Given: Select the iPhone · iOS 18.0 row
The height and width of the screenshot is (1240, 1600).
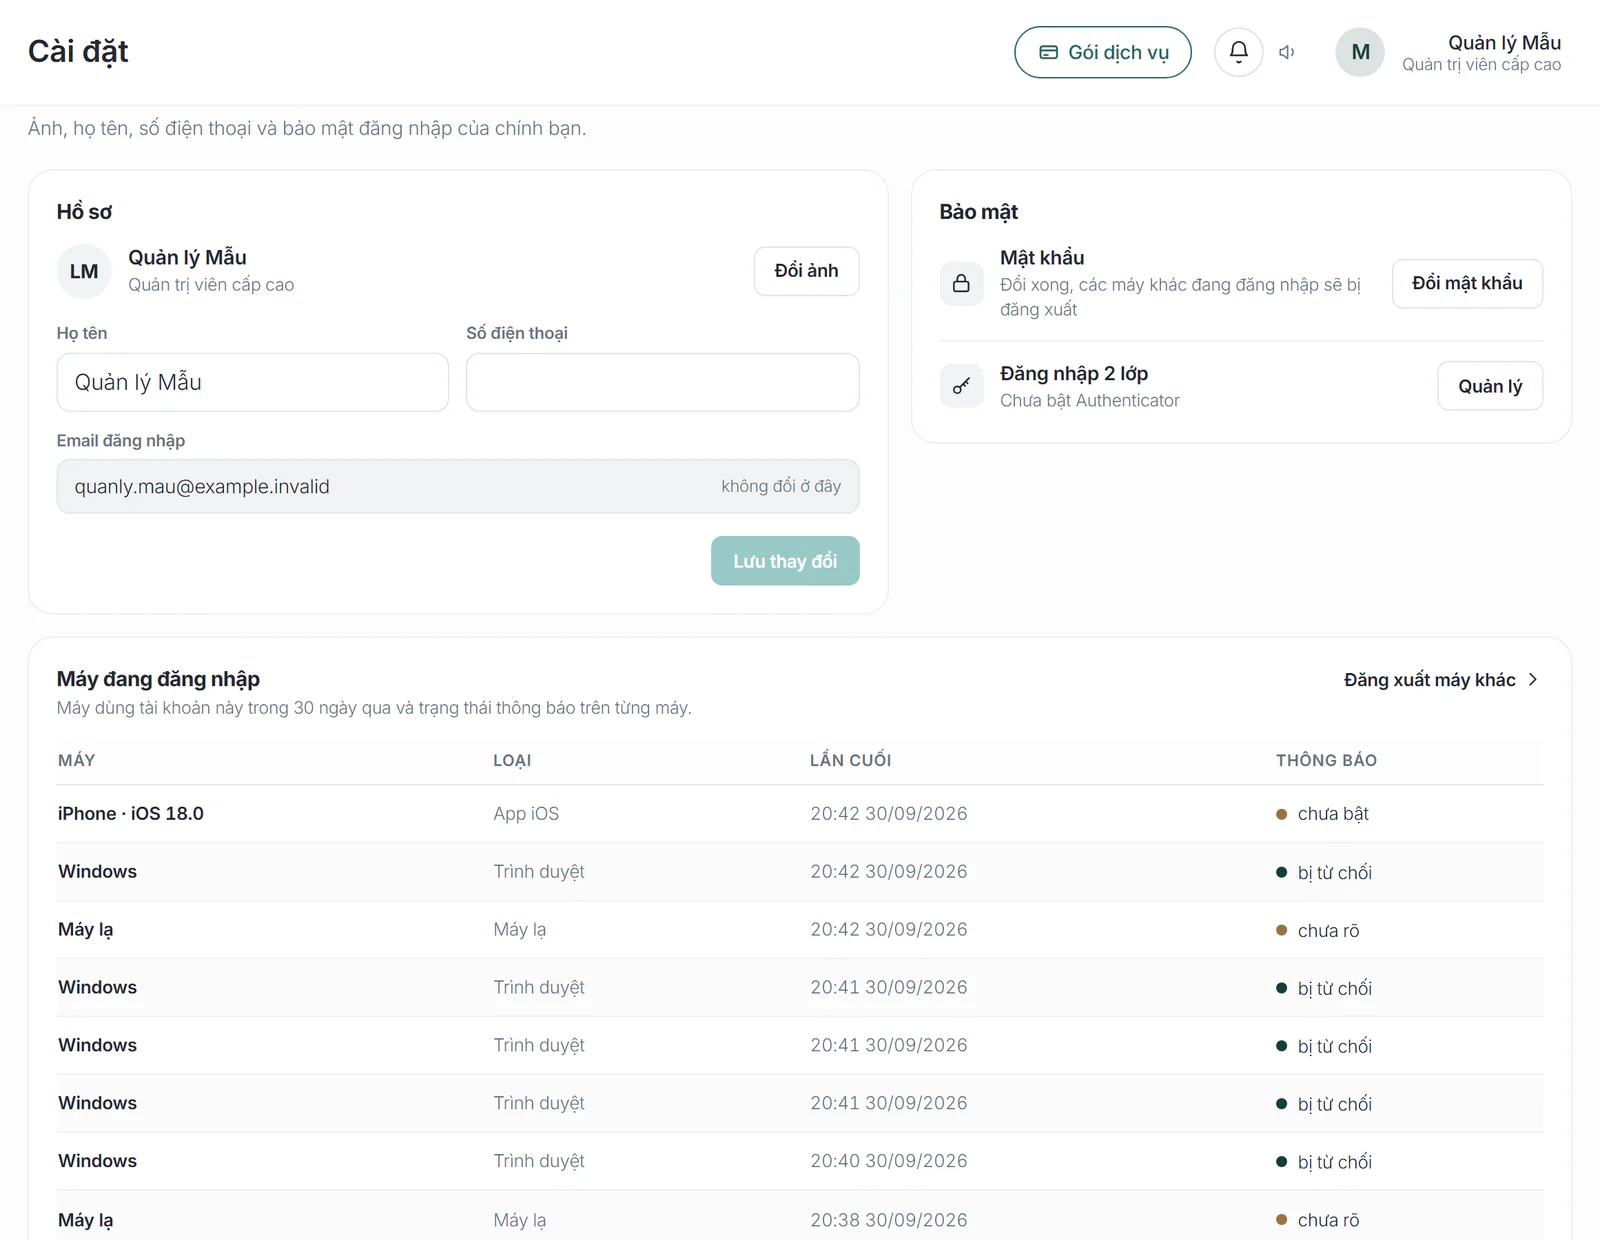Looking at the screenshot, I should coord(800,814).
